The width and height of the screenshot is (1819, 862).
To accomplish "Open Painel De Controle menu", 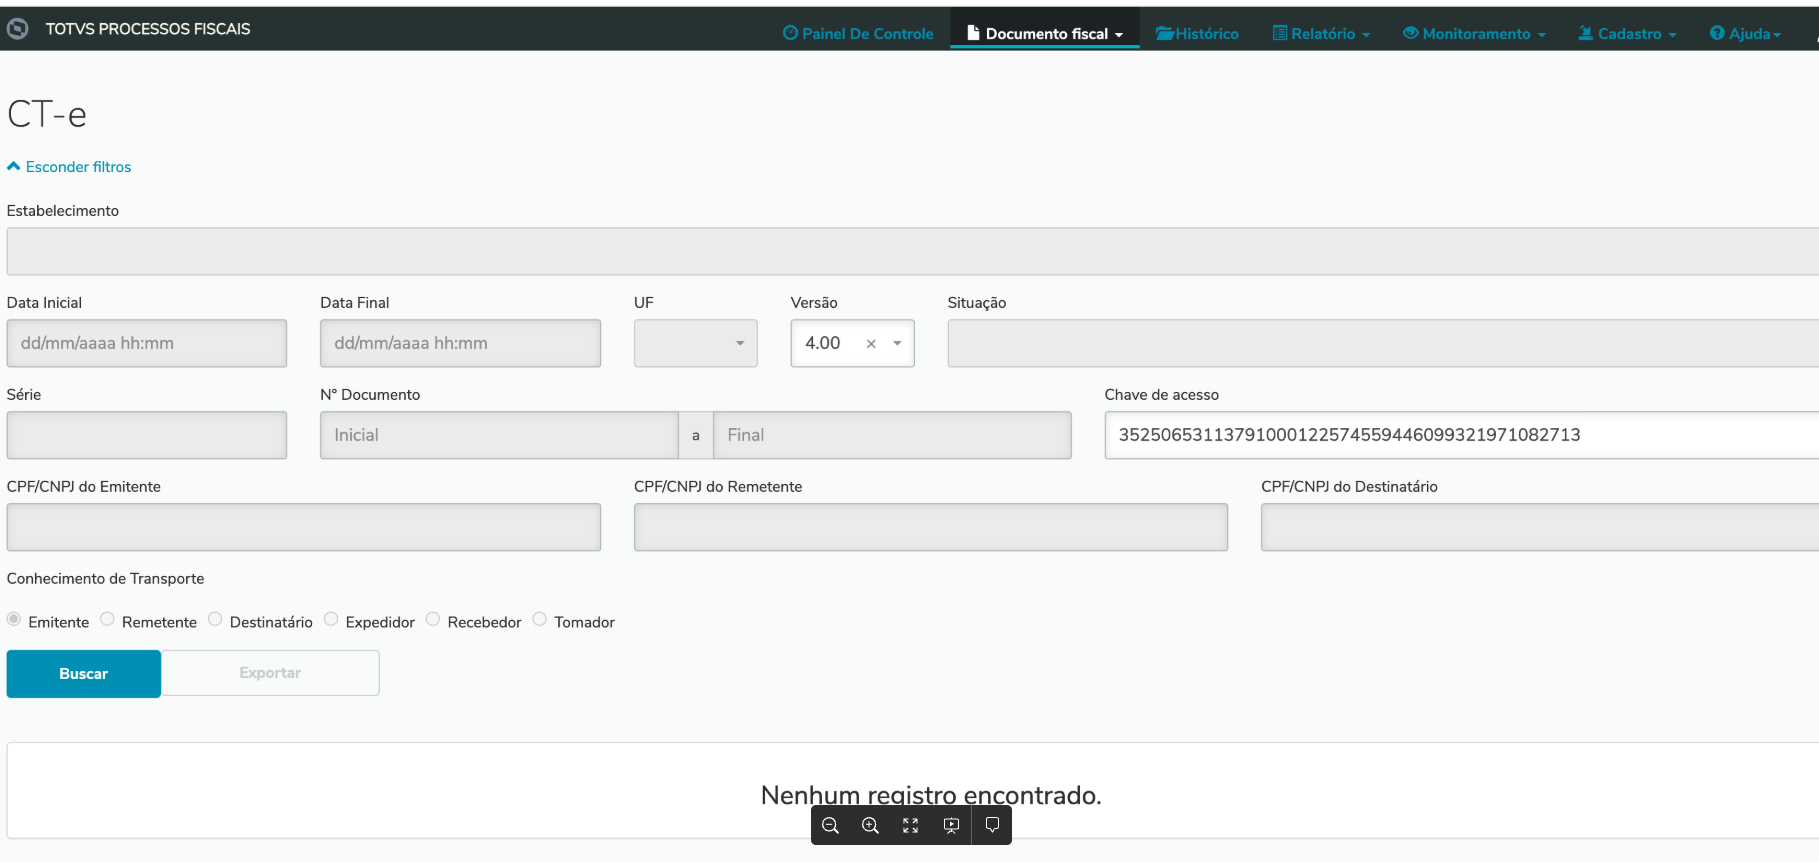I will point(858,33).
